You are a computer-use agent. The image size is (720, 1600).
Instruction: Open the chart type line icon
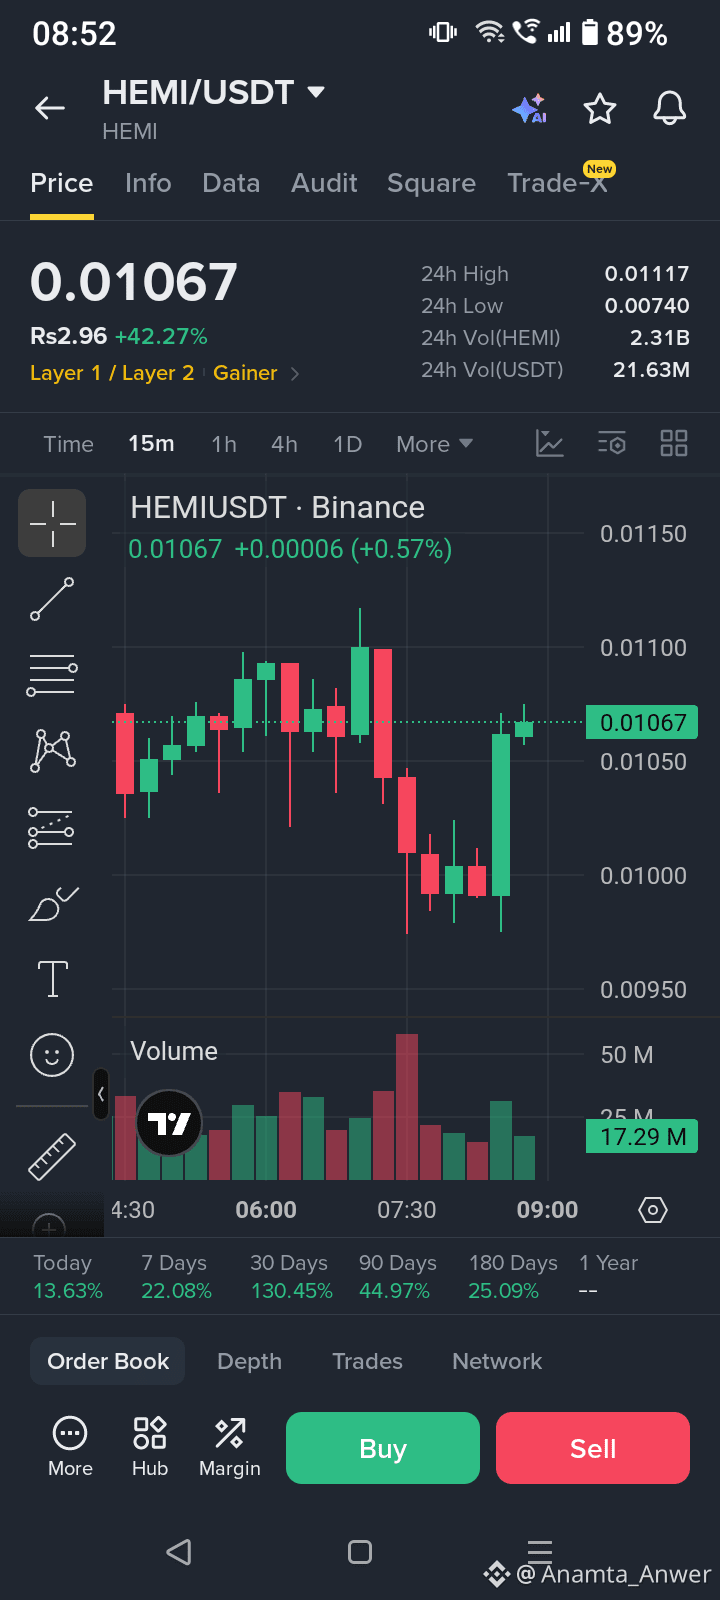click(550, 444)
